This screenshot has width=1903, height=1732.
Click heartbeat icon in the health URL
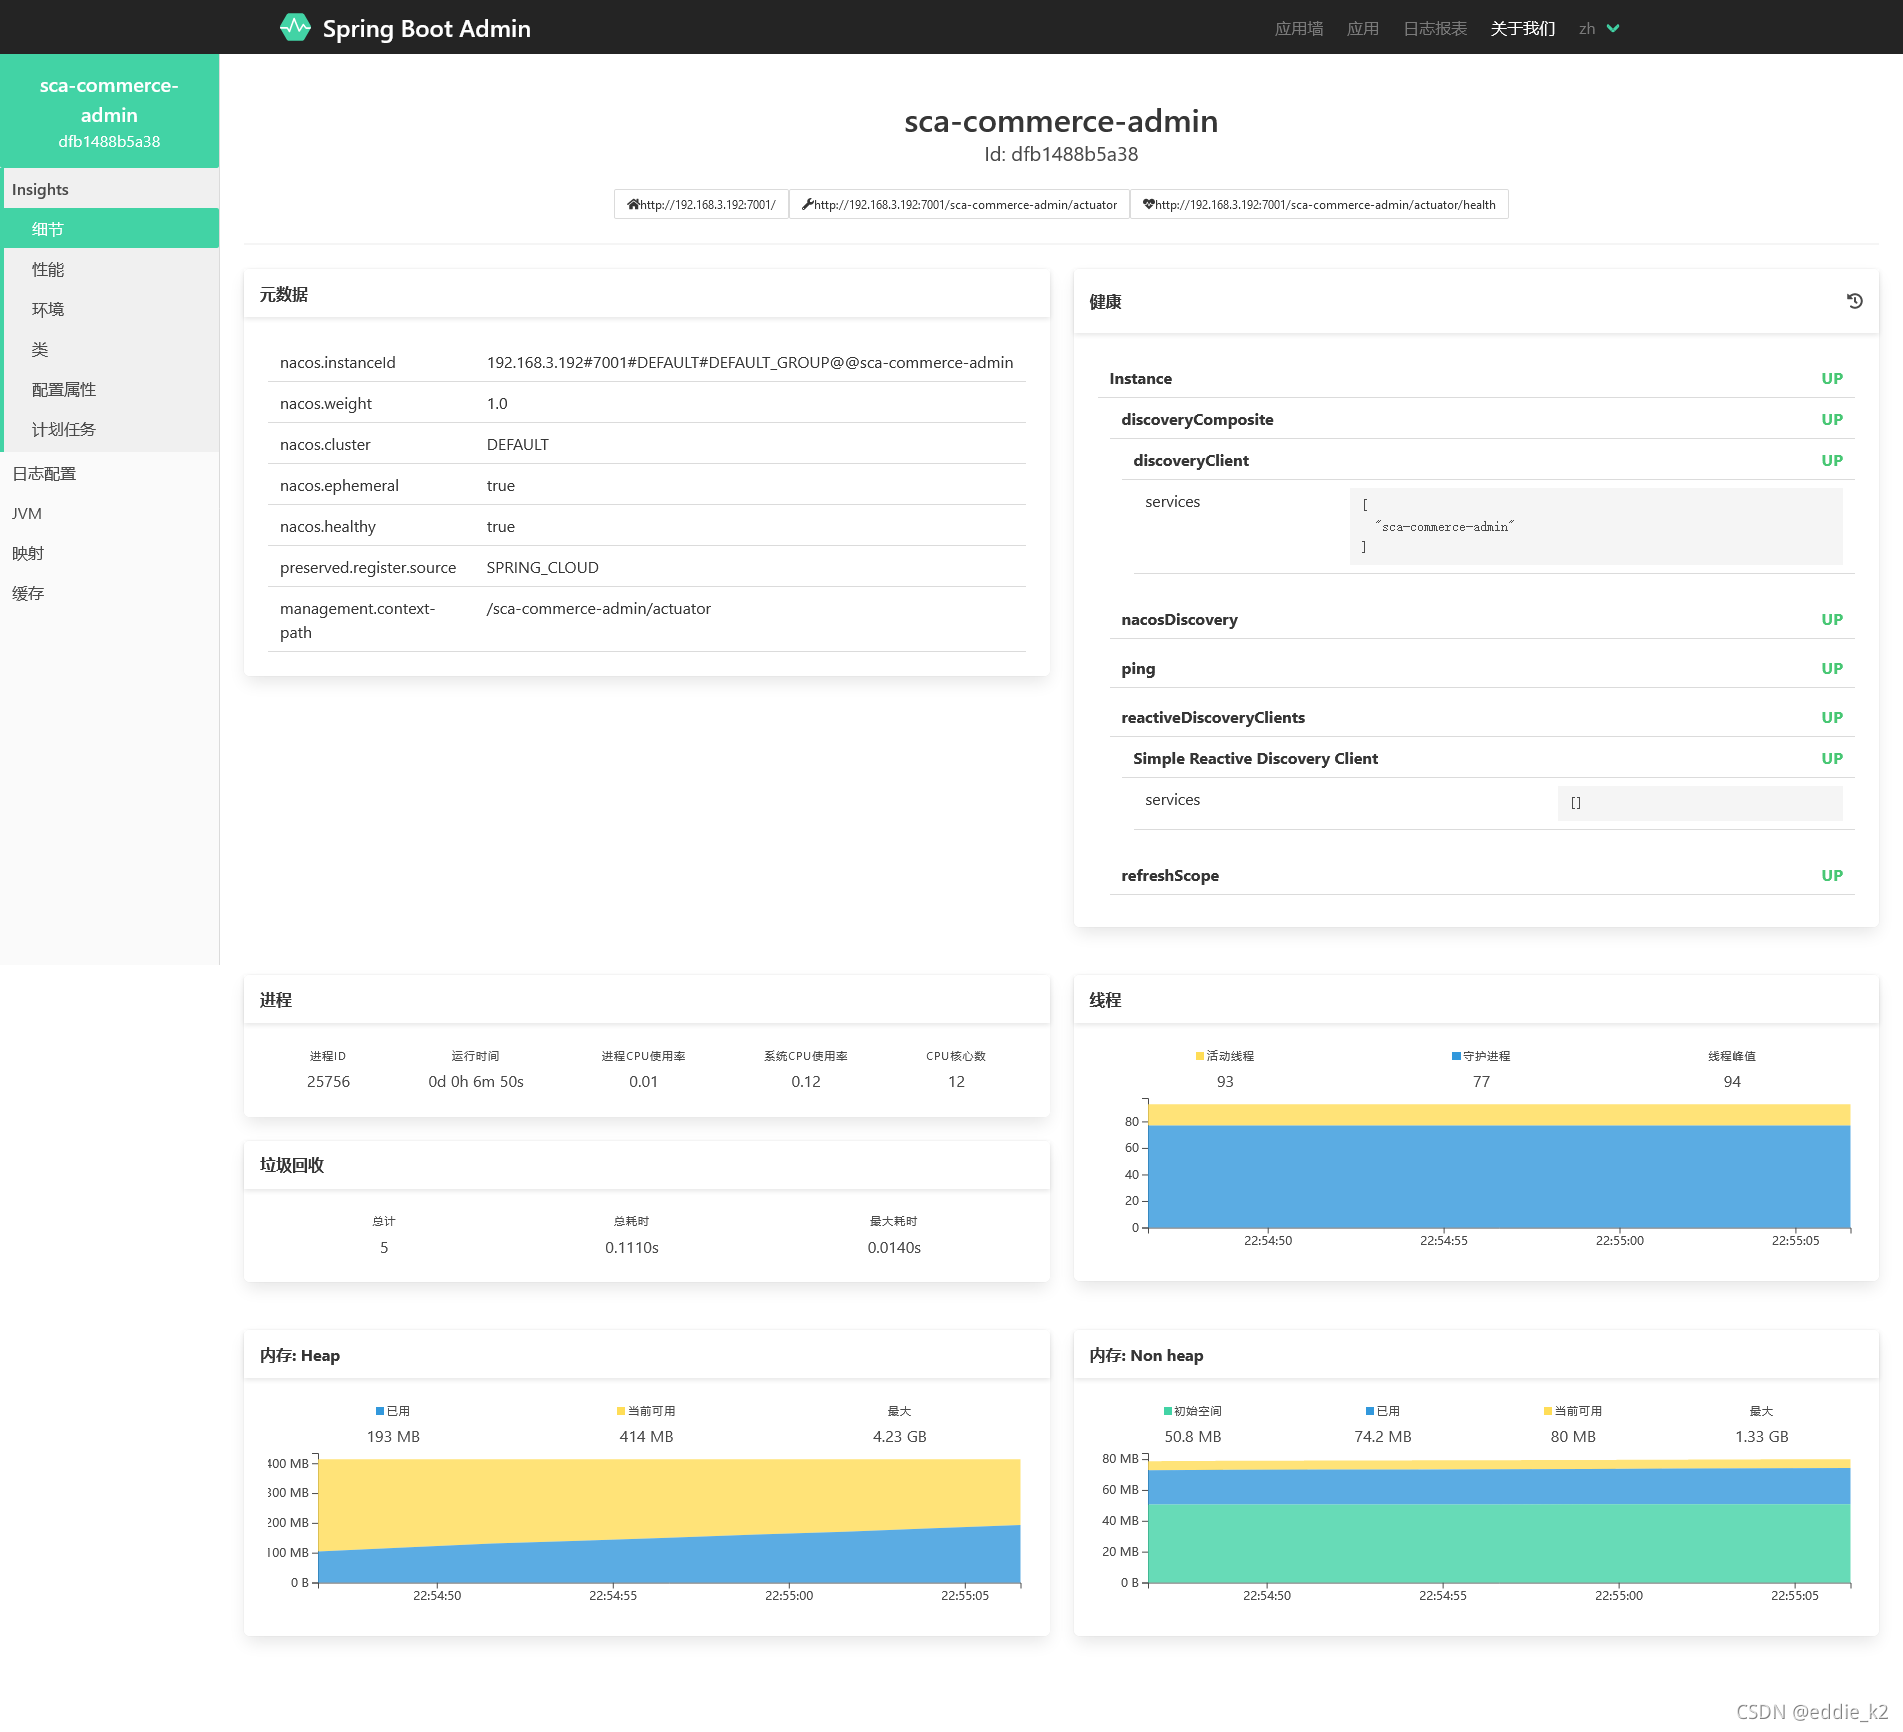coord(1149,205)
